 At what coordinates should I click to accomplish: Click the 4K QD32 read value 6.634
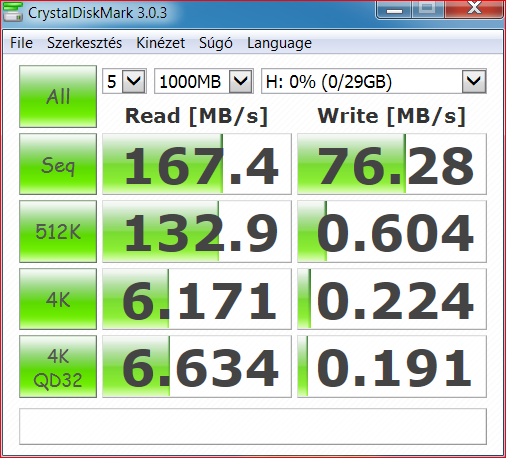point(197,366)
